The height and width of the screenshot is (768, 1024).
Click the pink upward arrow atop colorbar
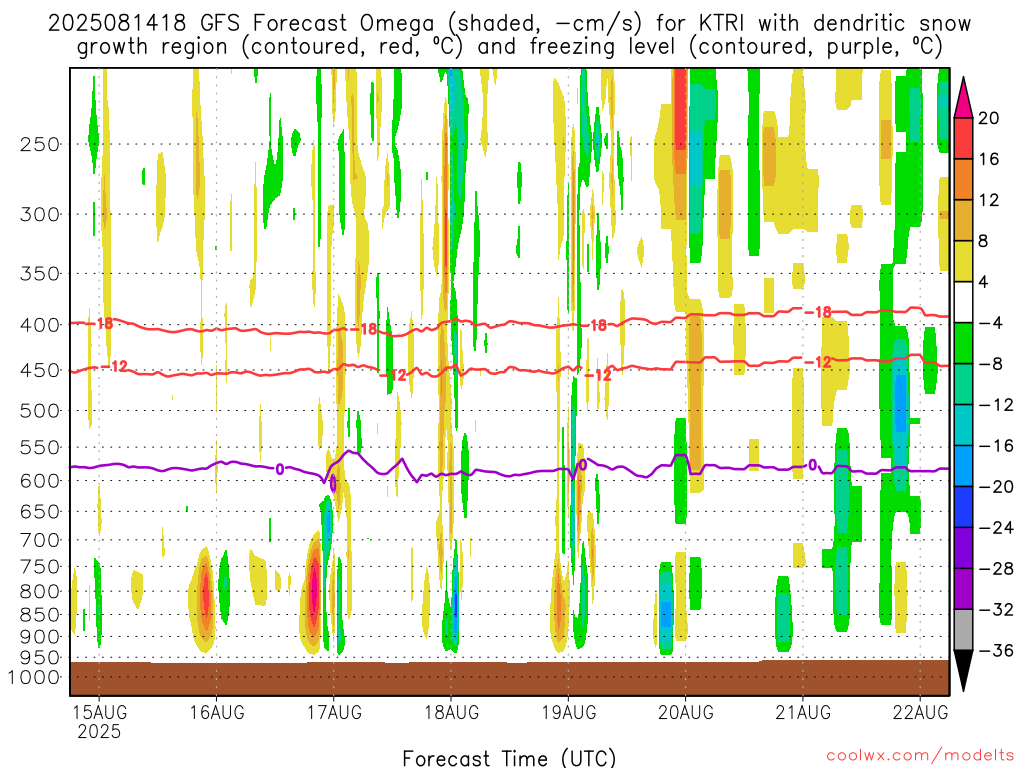pos(963,98)
